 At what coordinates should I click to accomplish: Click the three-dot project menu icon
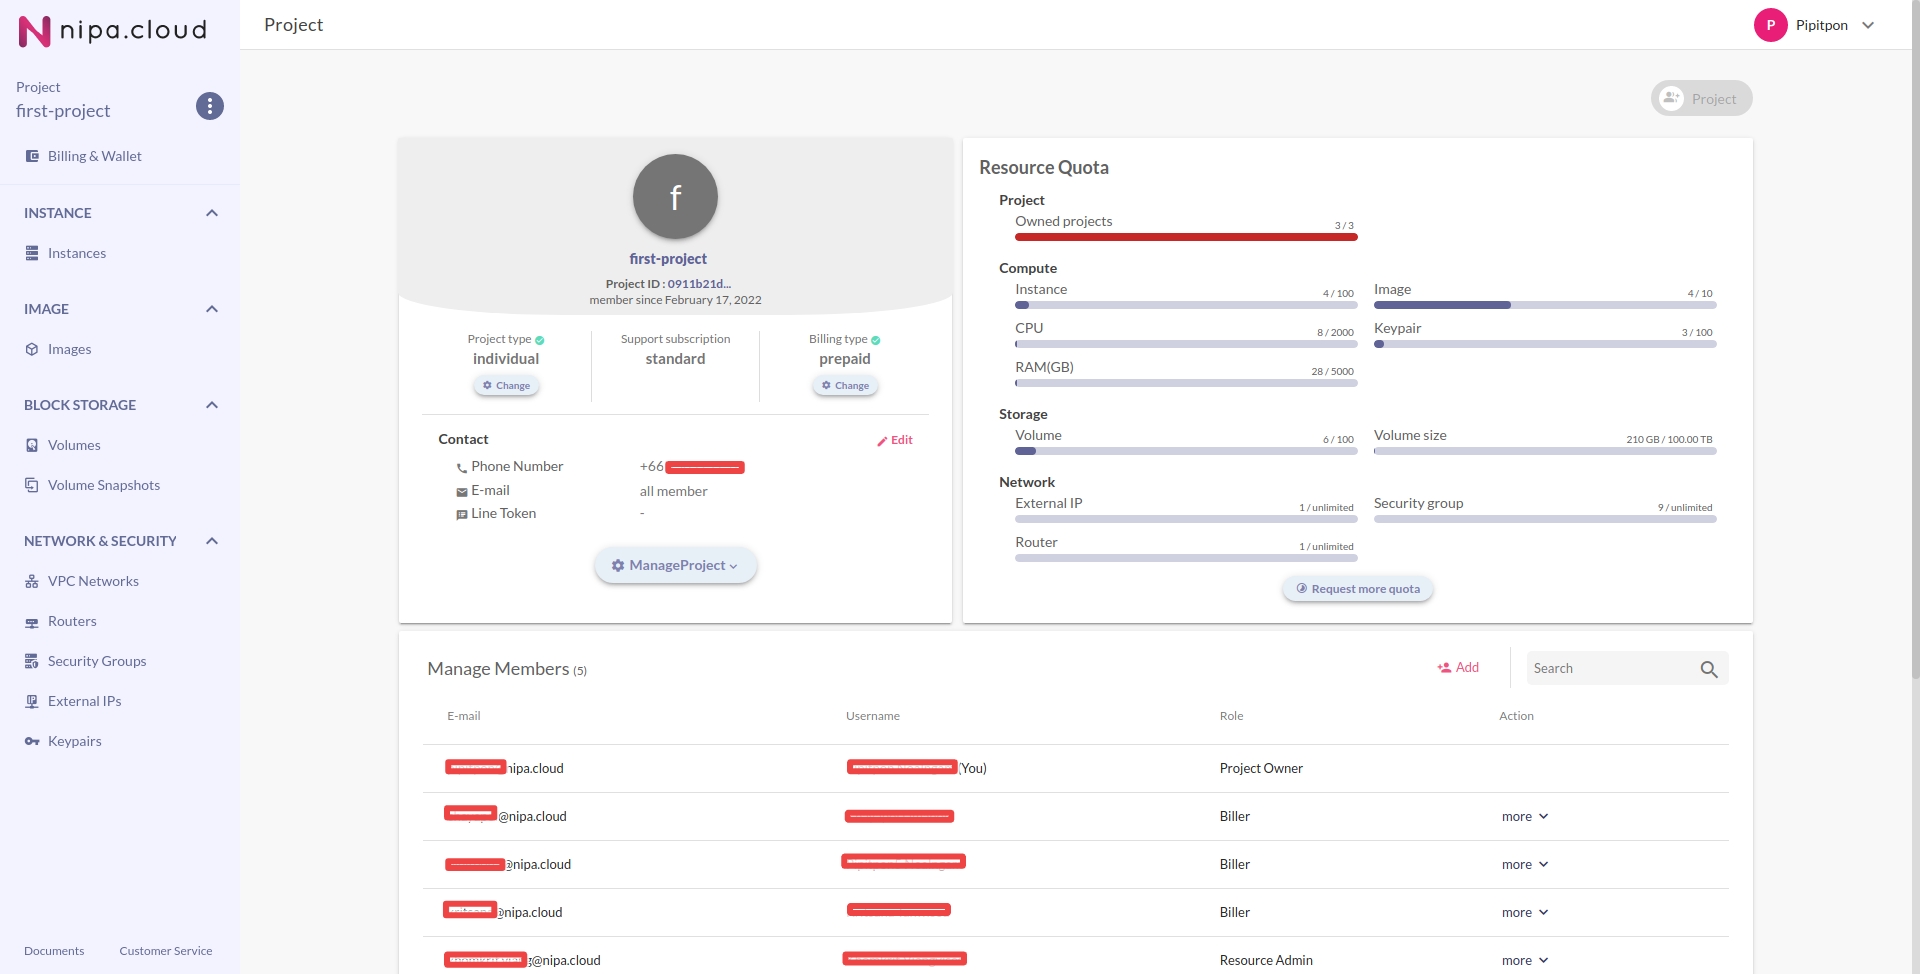pyautogui.click(x=209, y=106)
